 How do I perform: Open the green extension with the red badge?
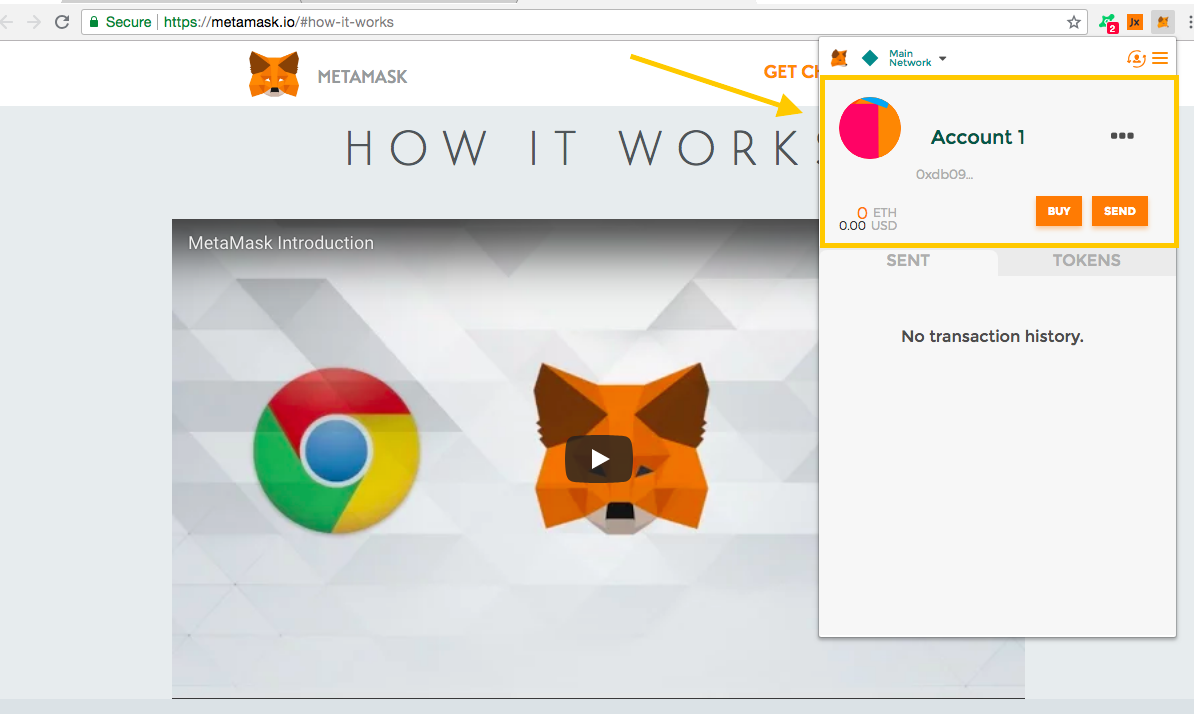1108,23
